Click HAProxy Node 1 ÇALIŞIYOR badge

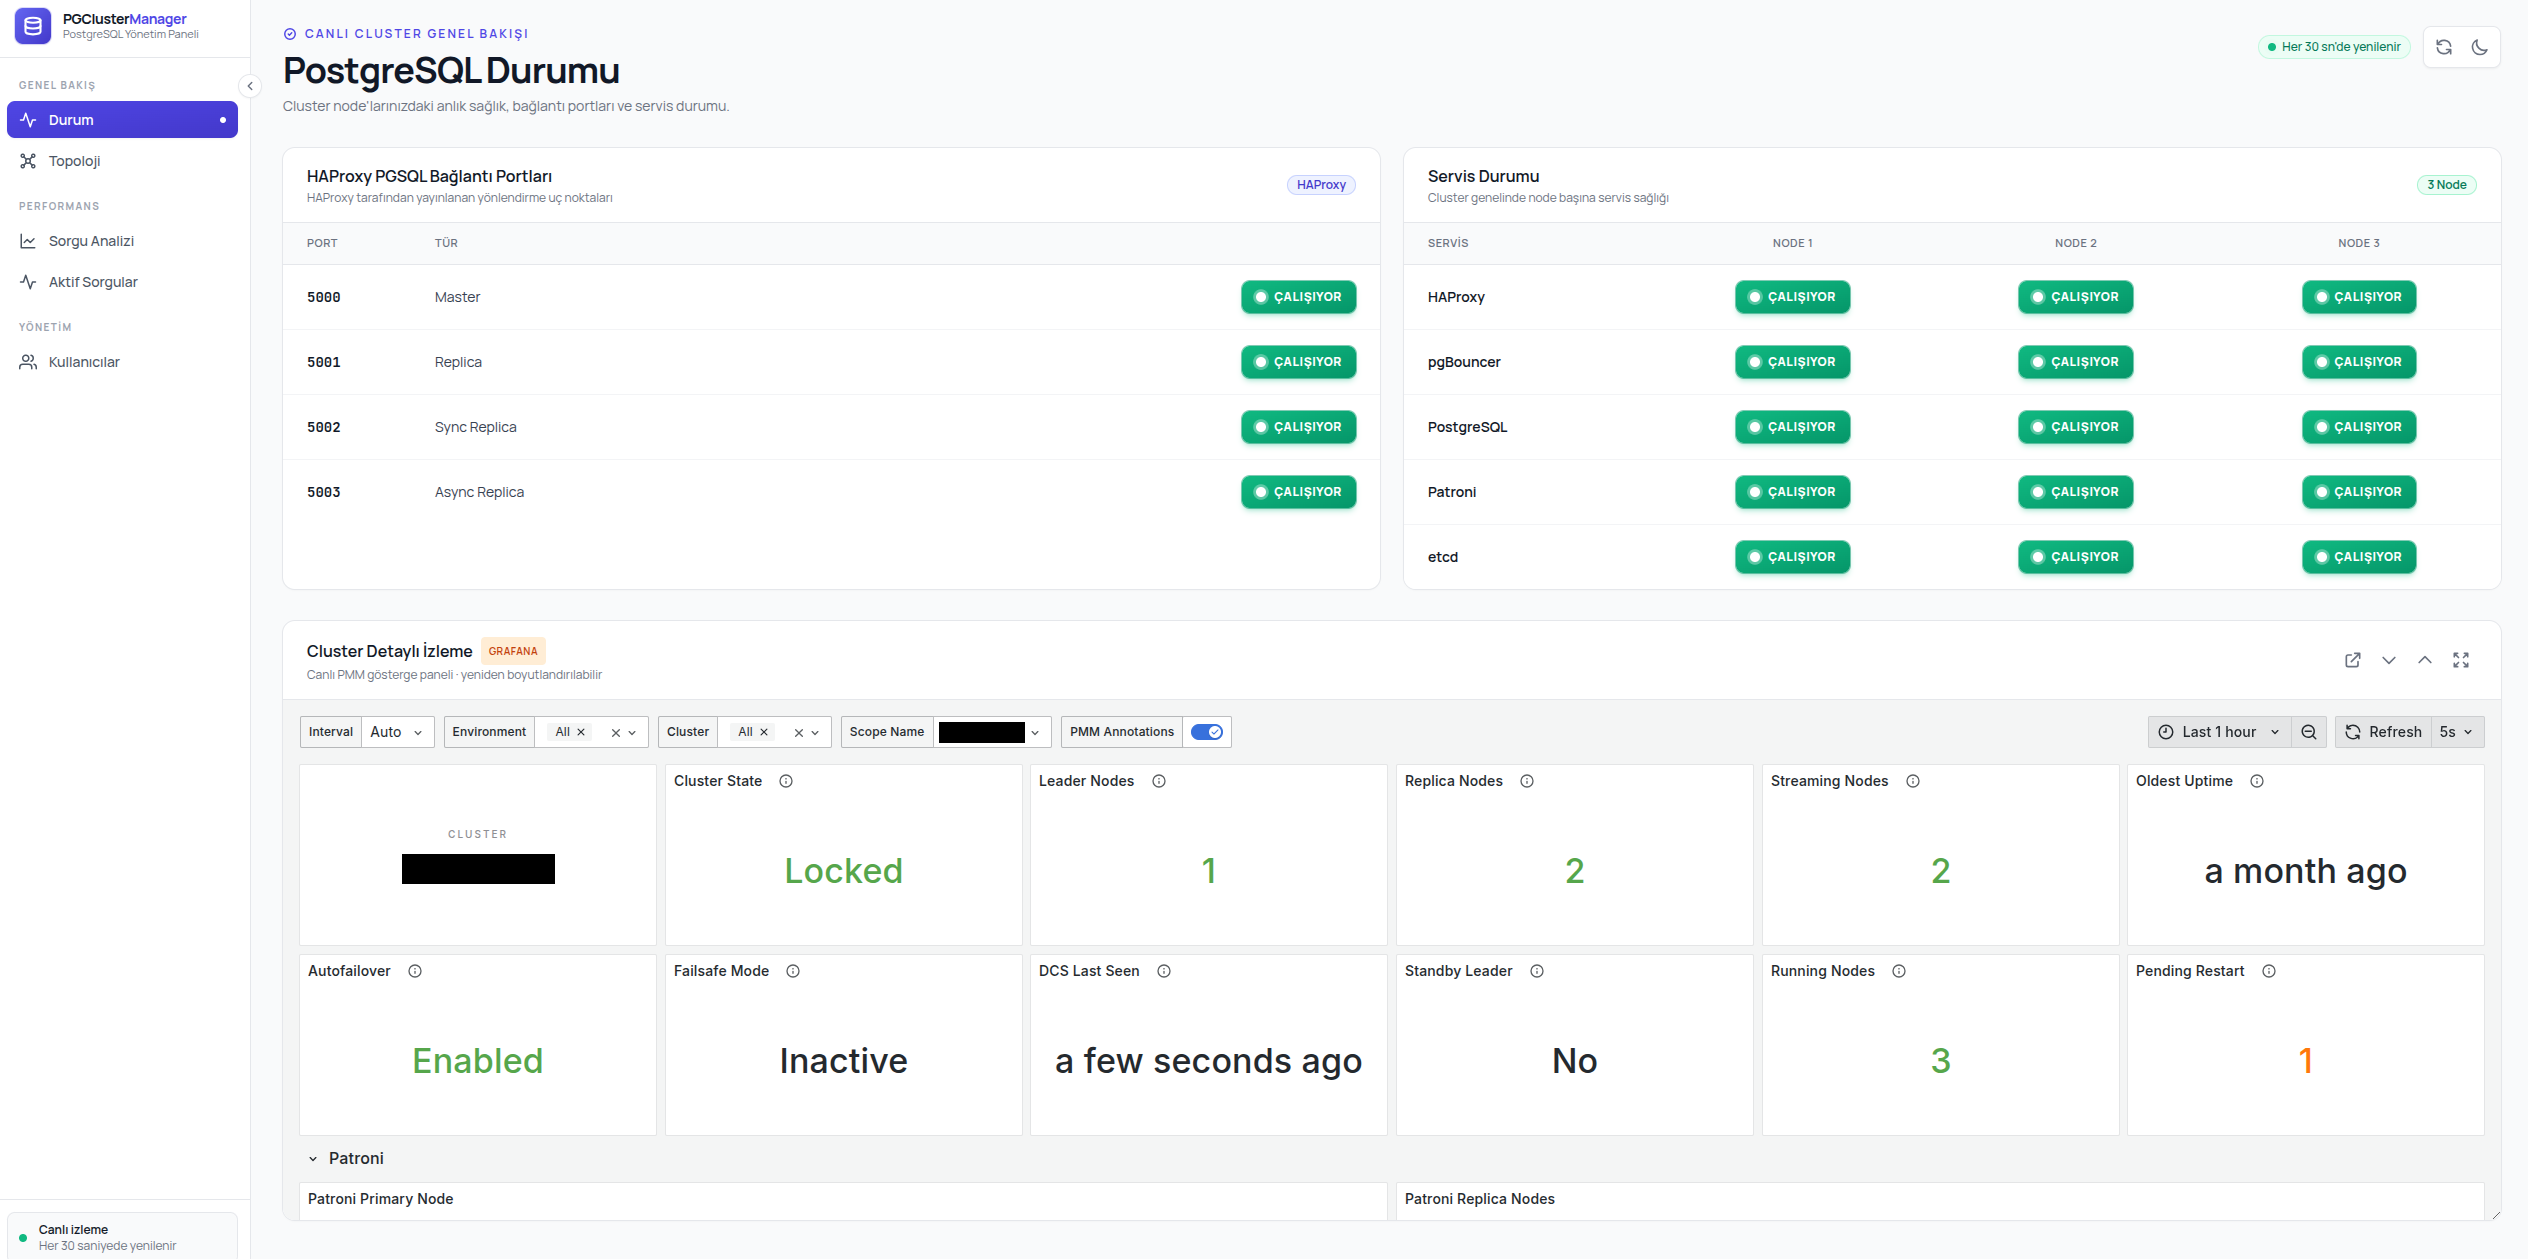point(1792,297)
